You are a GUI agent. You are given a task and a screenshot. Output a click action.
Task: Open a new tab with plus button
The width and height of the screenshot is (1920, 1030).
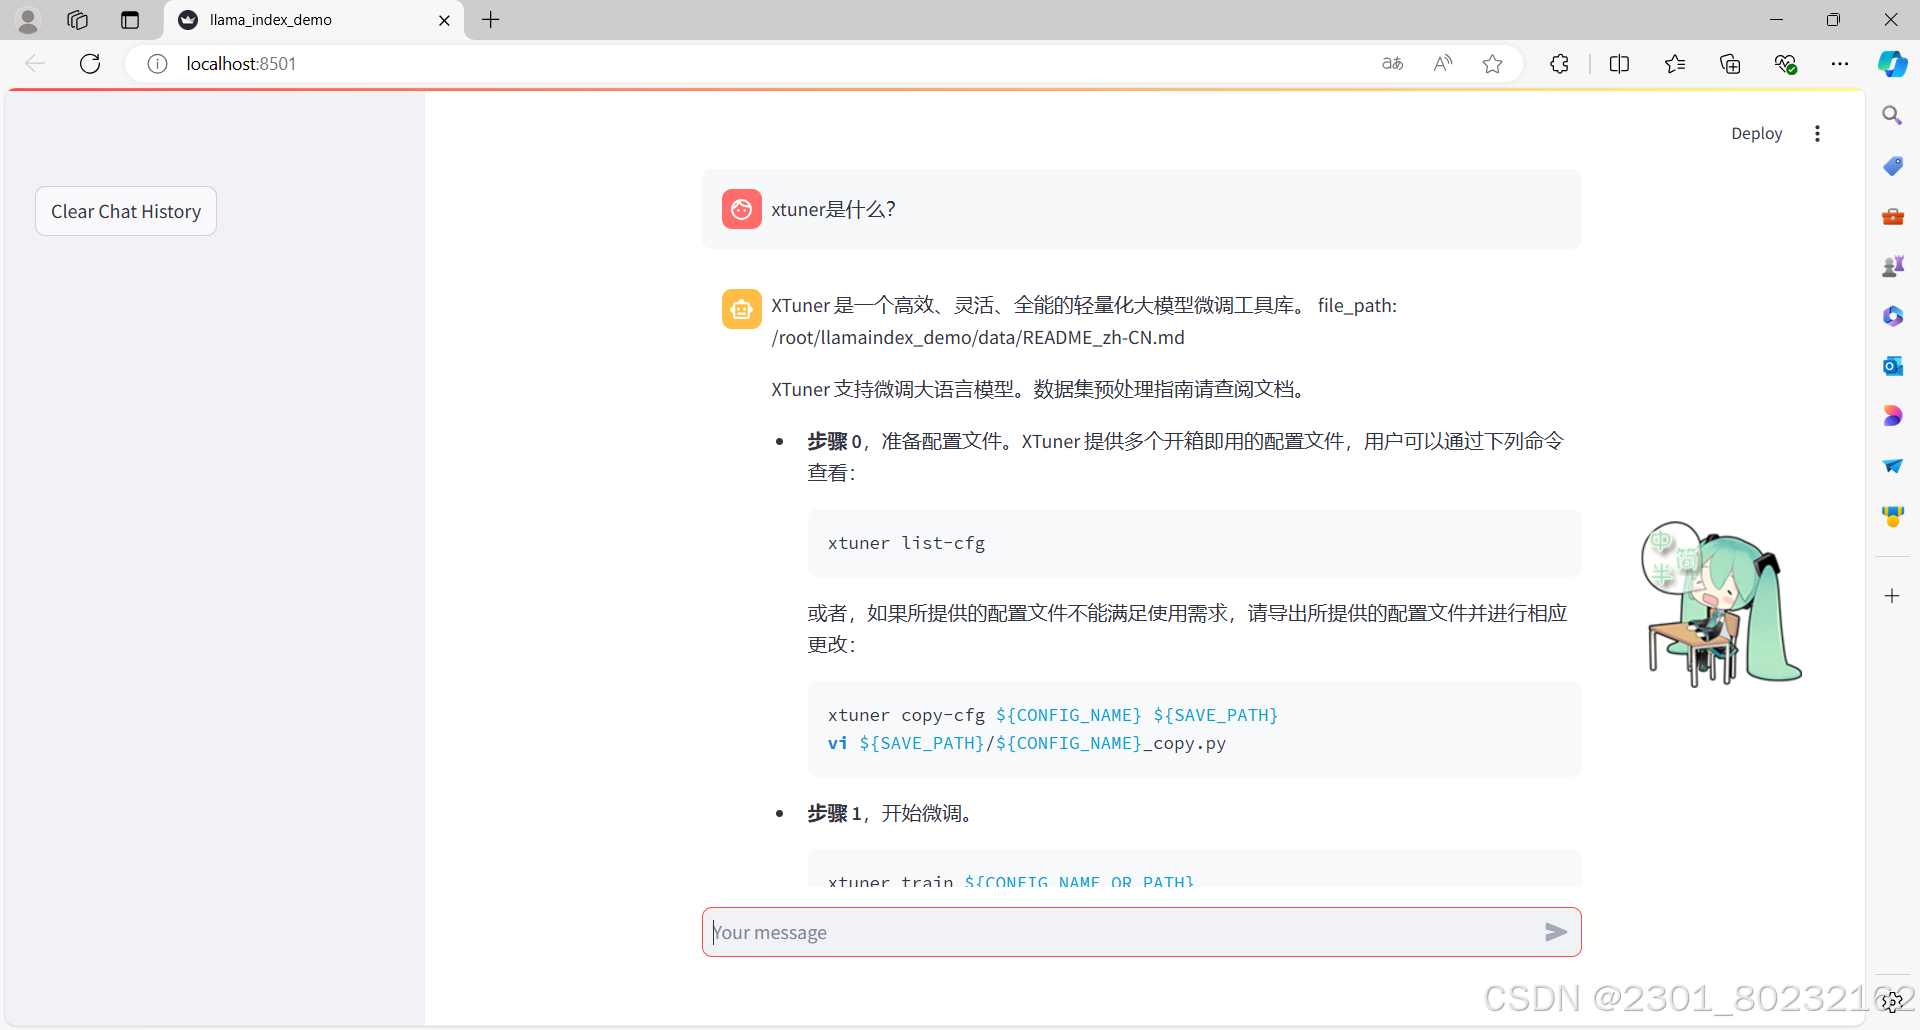[x=491, y=20]
